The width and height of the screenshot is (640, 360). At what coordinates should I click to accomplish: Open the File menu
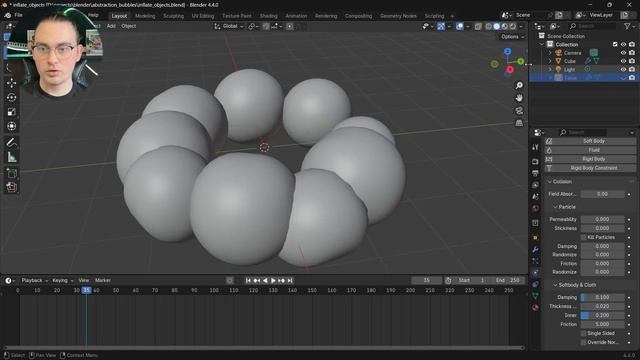point(18,15)
